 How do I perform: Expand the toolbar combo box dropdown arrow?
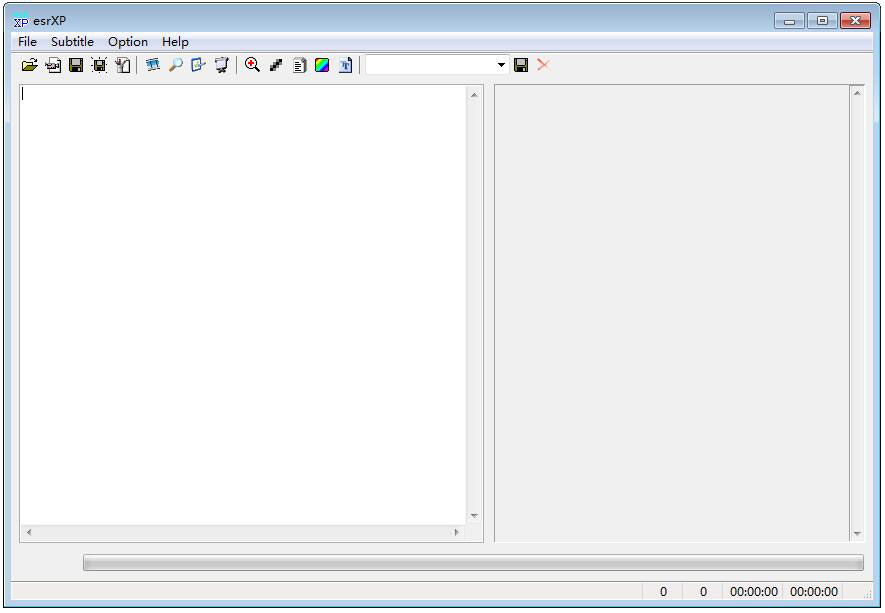pos(502,65)
